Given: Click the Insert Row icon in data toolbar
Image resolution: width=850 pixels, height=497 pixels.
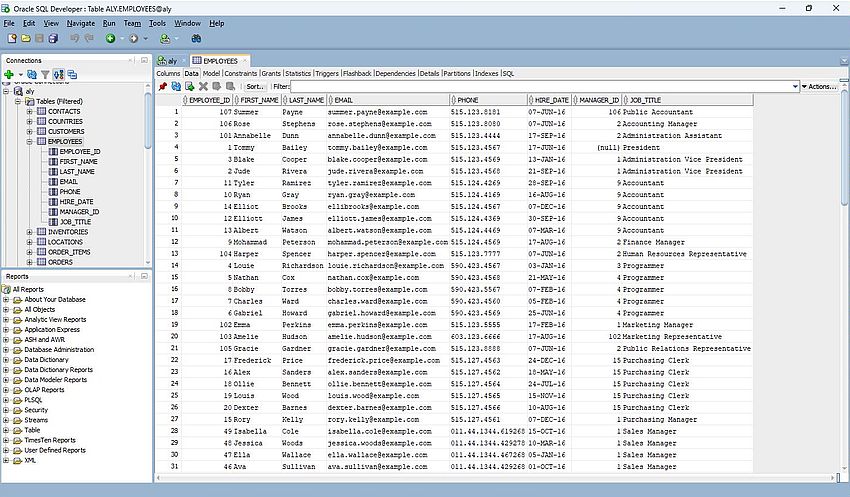Looking at the screenshot, I should (190, 87).
